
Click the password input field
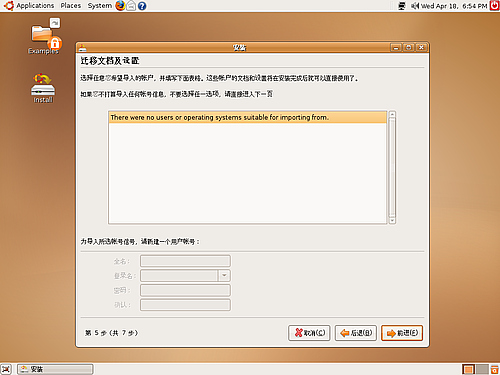point(185,290)
